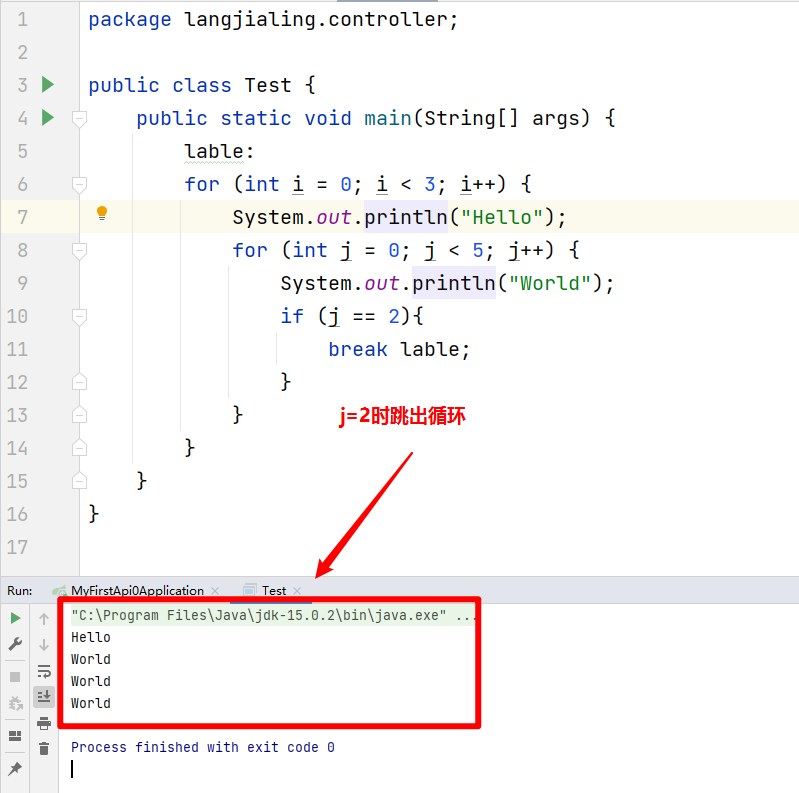Screen dimensions: 799x793
Task: Pin the Run tab
Action: point(15,769)
